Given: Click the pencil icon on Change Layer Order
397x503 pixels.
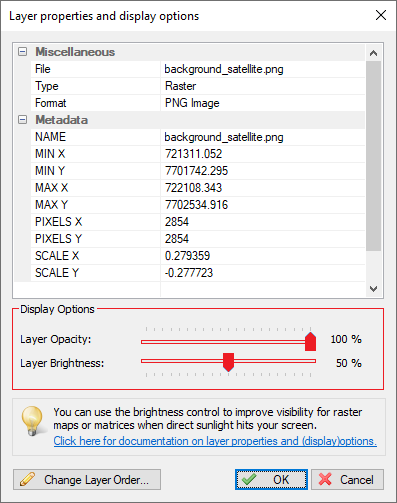Looking at the screenshot, I should point(27,479).
